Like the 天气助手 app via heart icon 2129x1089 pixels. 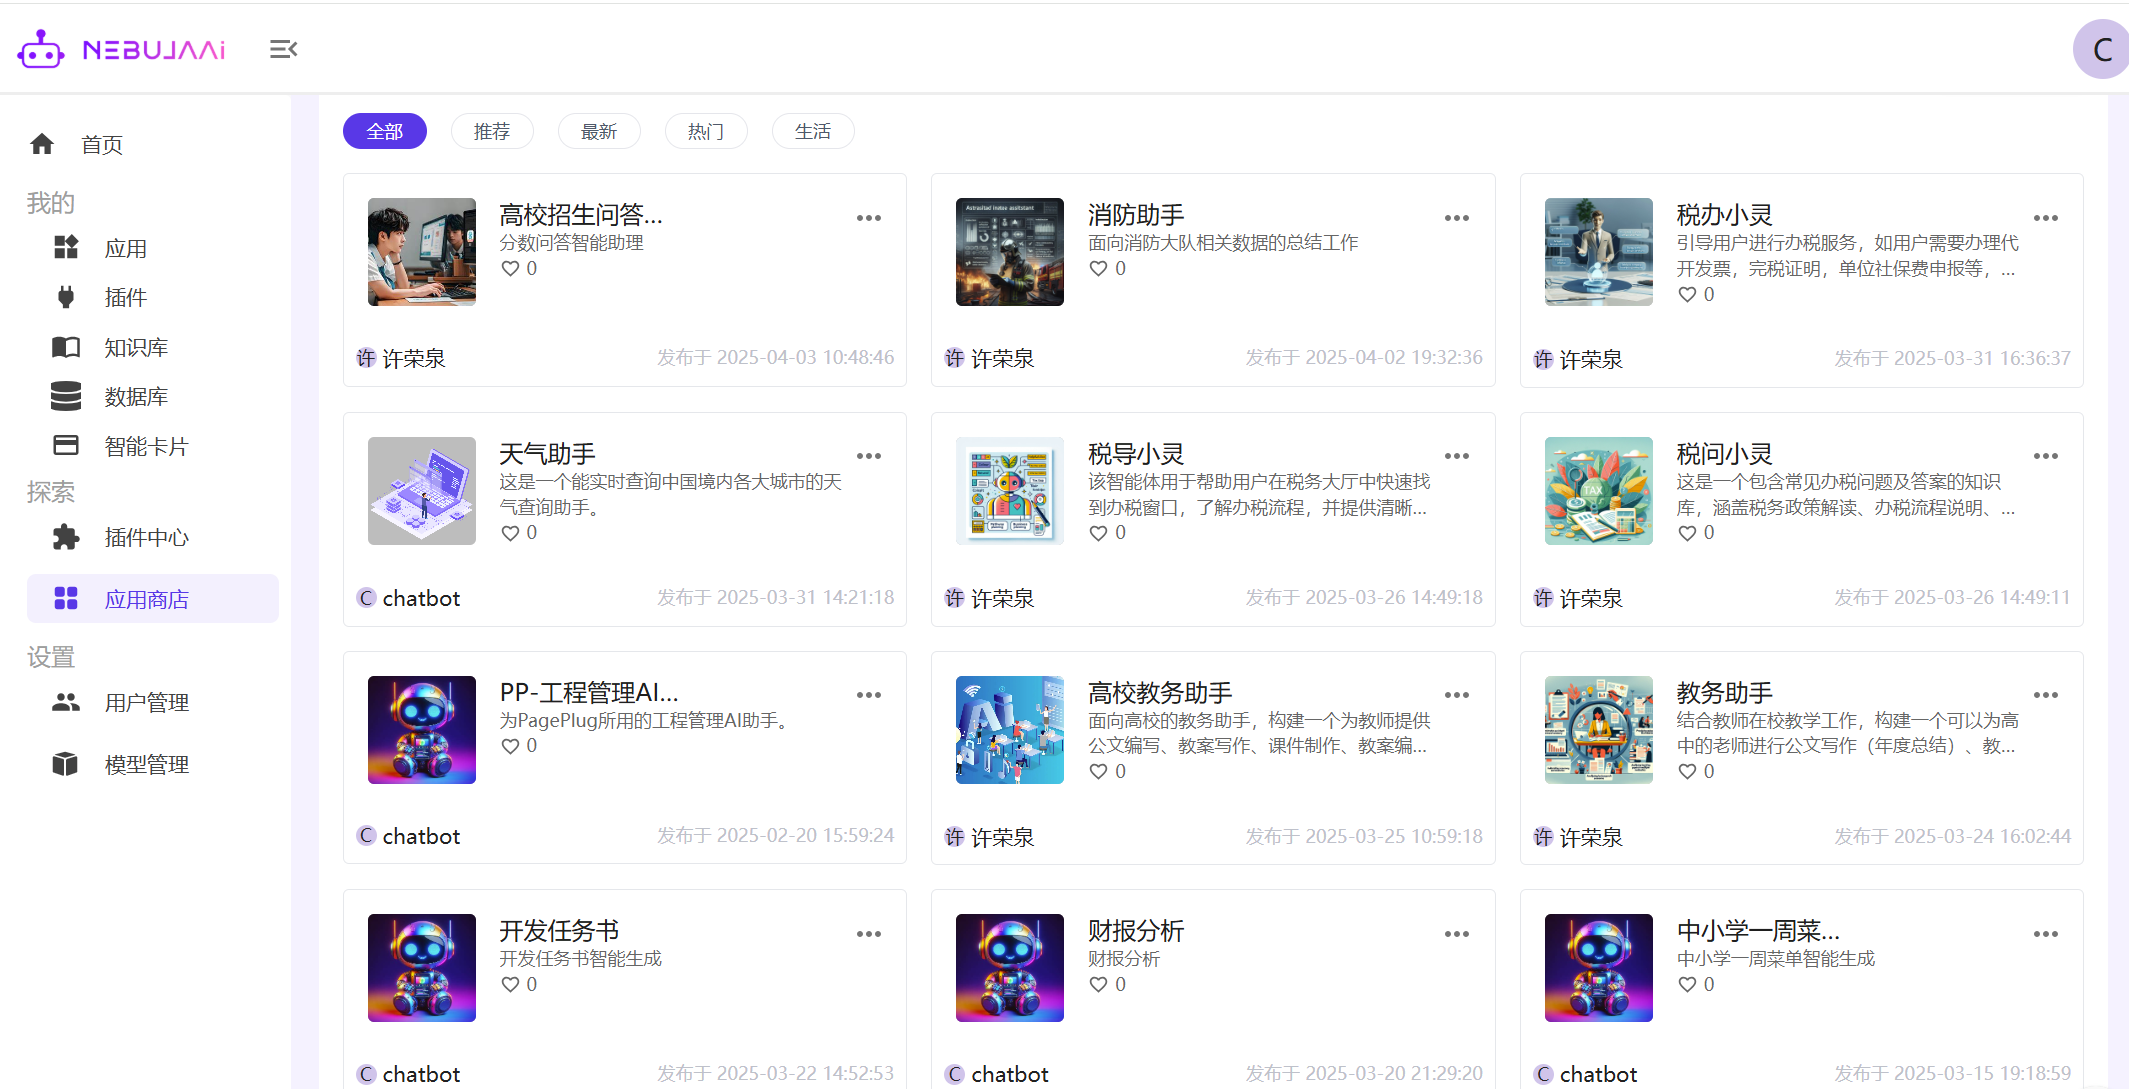click(510, 533)
